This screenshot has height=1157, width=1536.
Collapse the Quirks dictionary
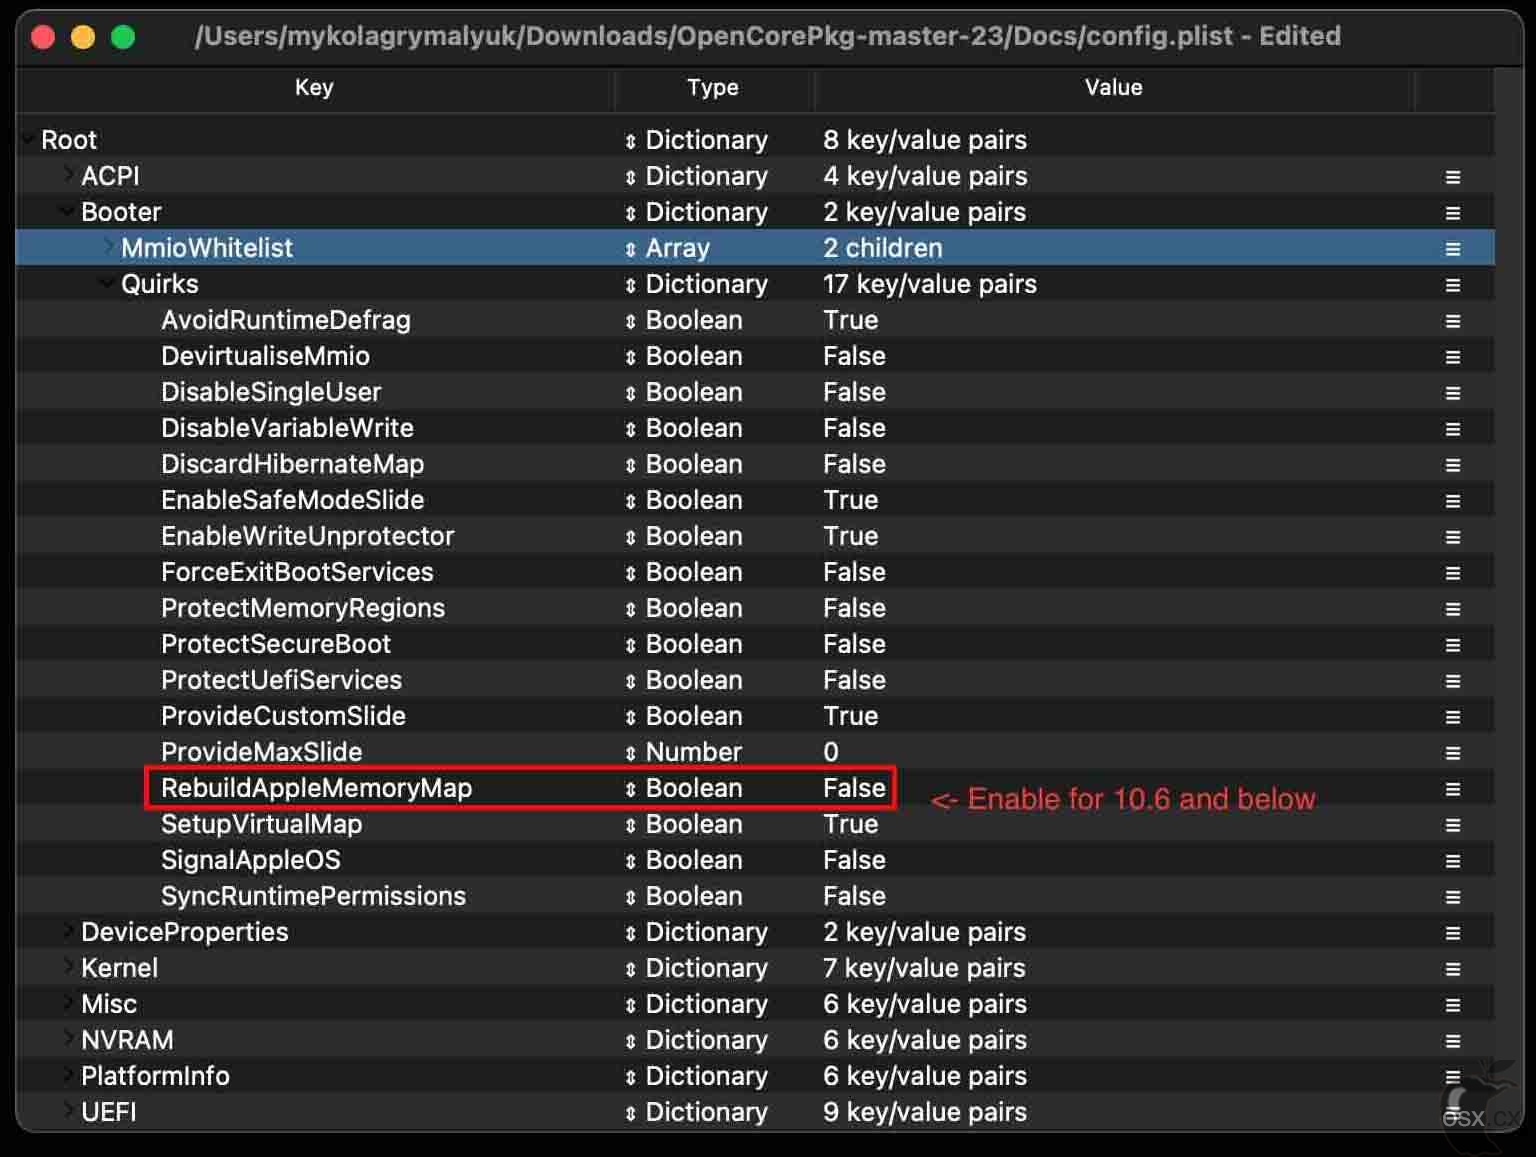tap(107, 283)
